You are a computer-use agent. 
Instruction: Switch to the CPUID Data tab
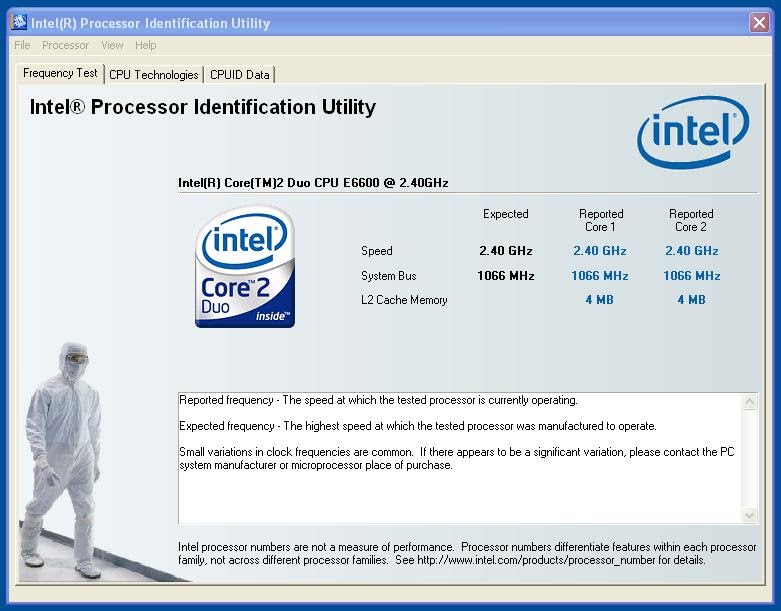(x=240, y=75)
